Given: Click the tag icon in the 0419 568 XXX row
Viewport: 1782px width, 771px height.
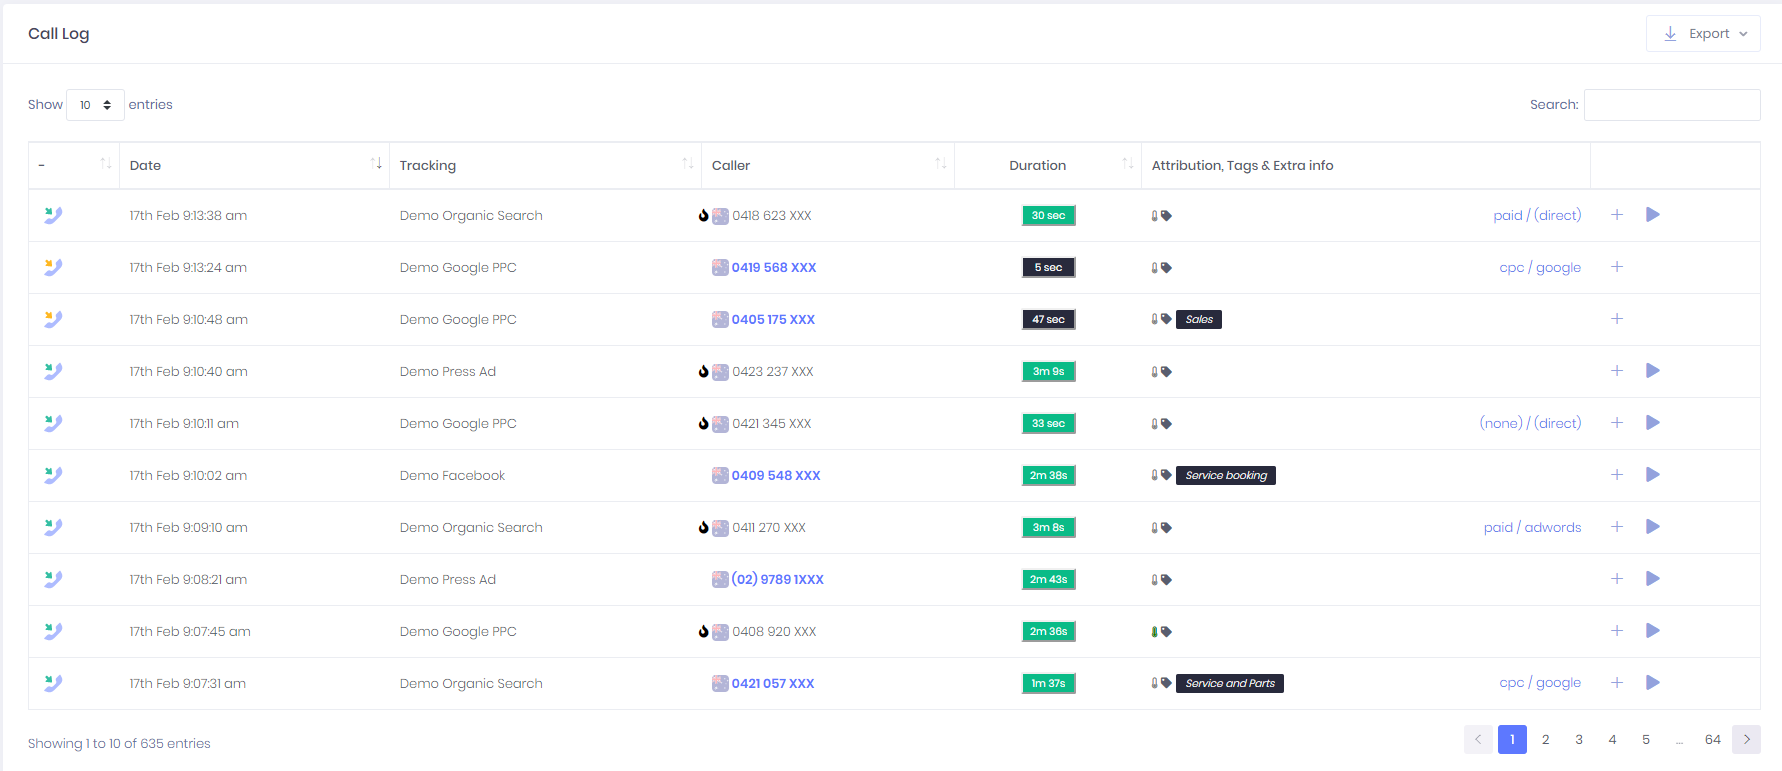Looking at the screenshot, I should [1166, 268].
